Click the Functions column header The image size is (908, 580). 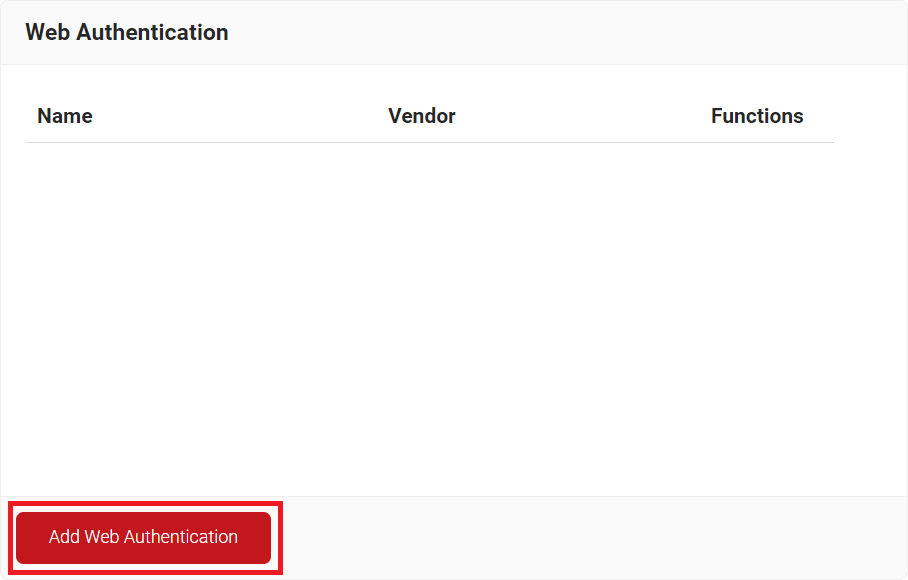pyautogui.click(x=756, y=116)
